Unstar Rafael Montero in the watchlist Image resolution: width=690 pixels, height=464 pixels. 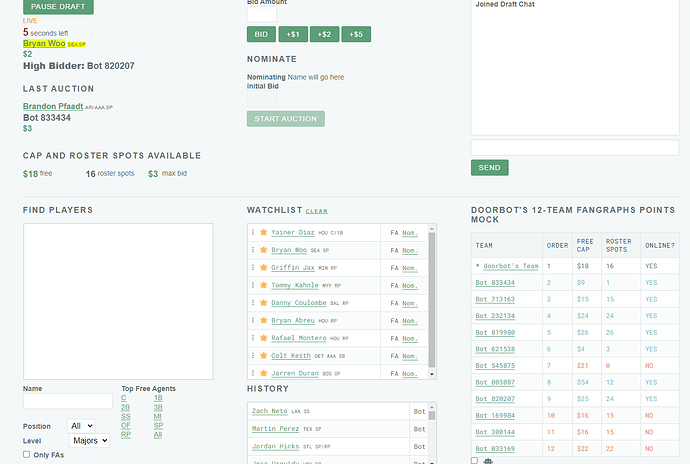point(264,338)
